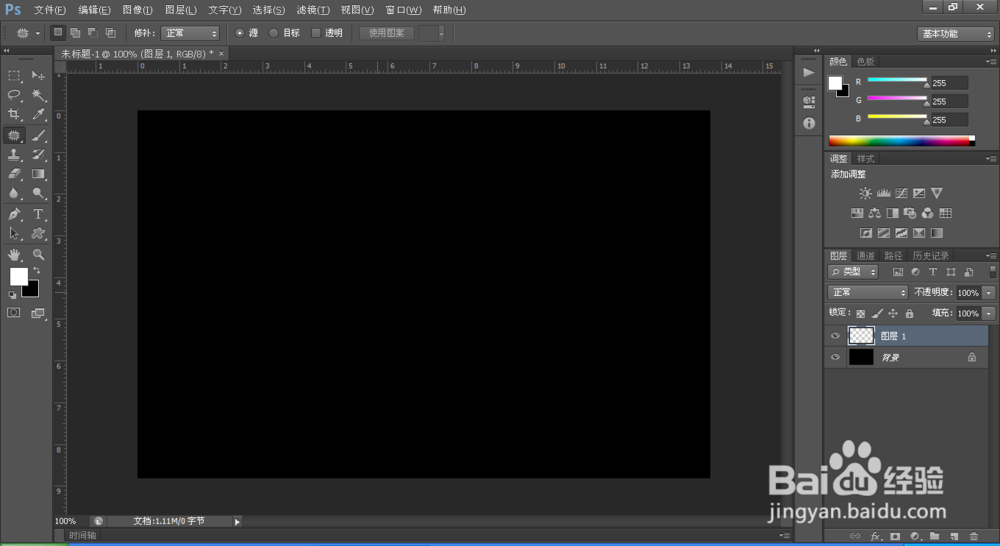Reset default foreground and background colors
The height and width of the screenshot is (546, 1000).
[12, 295]
